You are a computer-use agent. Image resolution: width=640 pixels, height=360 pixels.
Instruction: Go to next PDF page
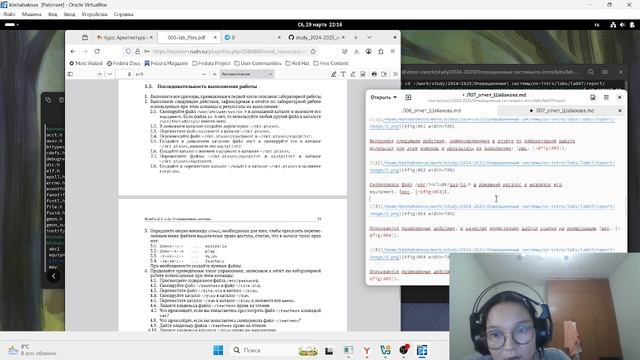110,74
